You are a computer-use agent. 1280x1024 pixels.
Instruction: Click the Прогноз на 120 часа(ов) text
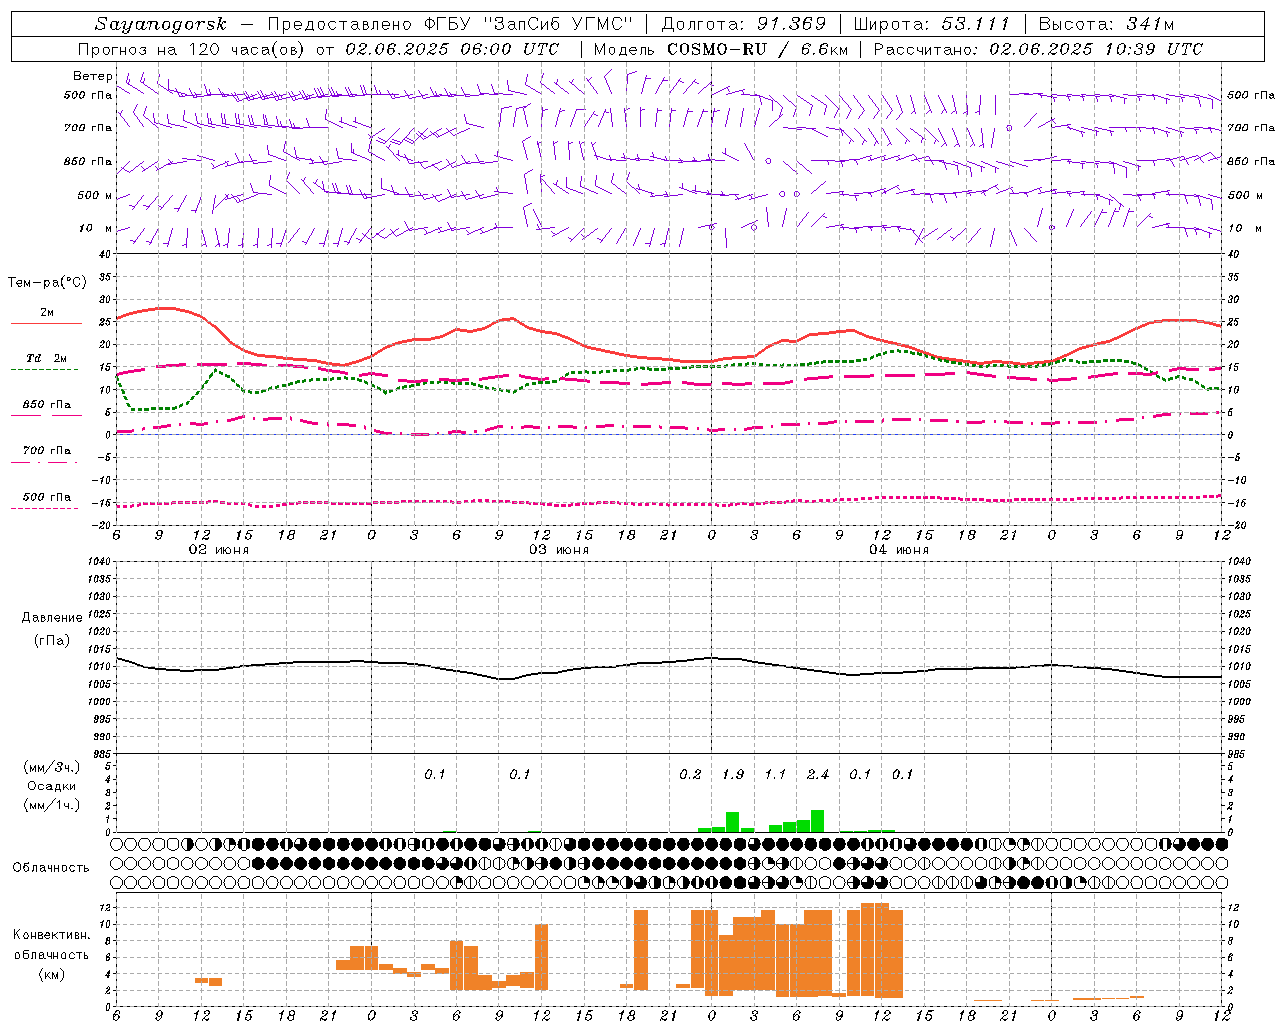click(x=192, y=49)
